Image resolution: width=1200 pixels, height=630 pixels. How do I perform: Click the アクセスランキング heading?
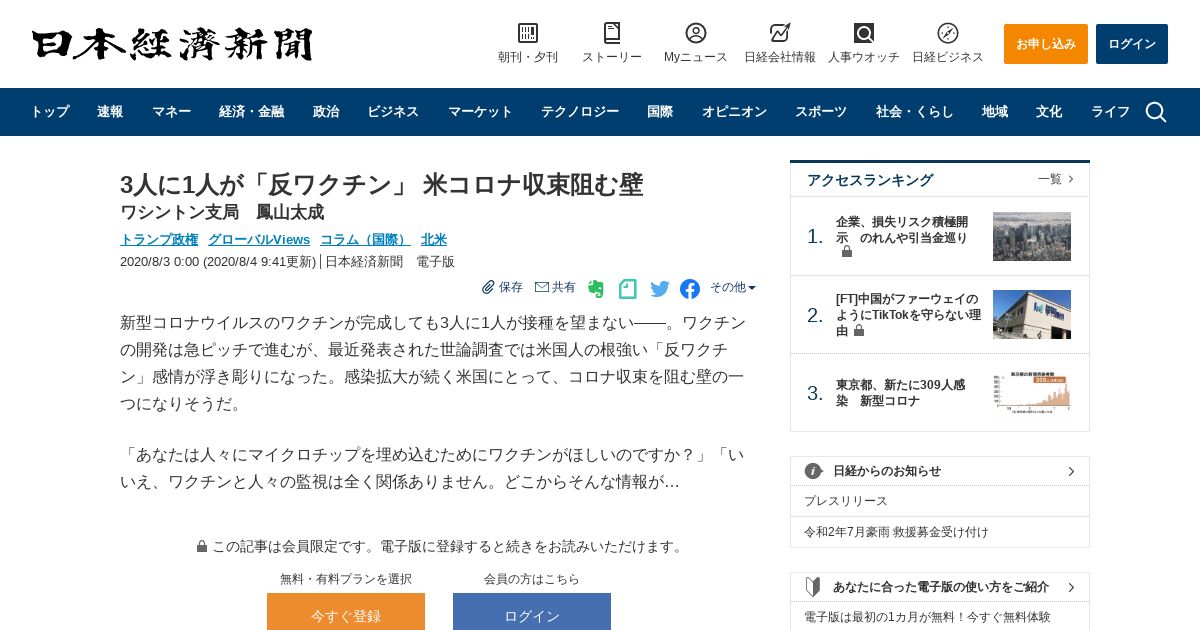tap(870, 180)
